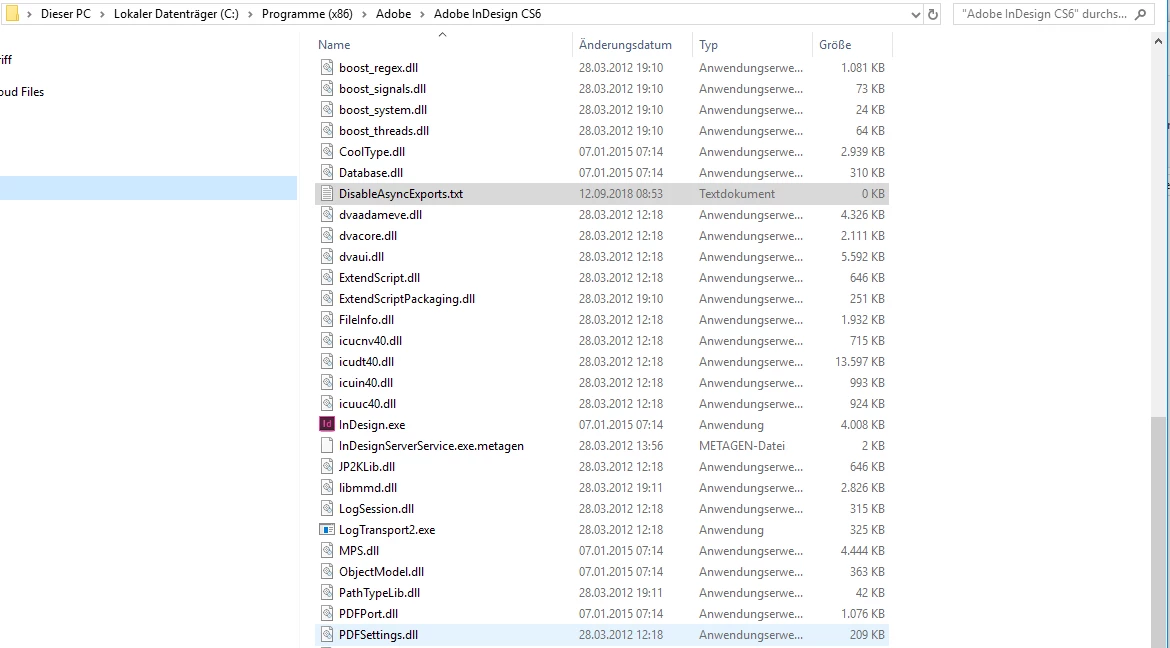
Task: Click the Textdokument type cell
Action: [736, 193]
